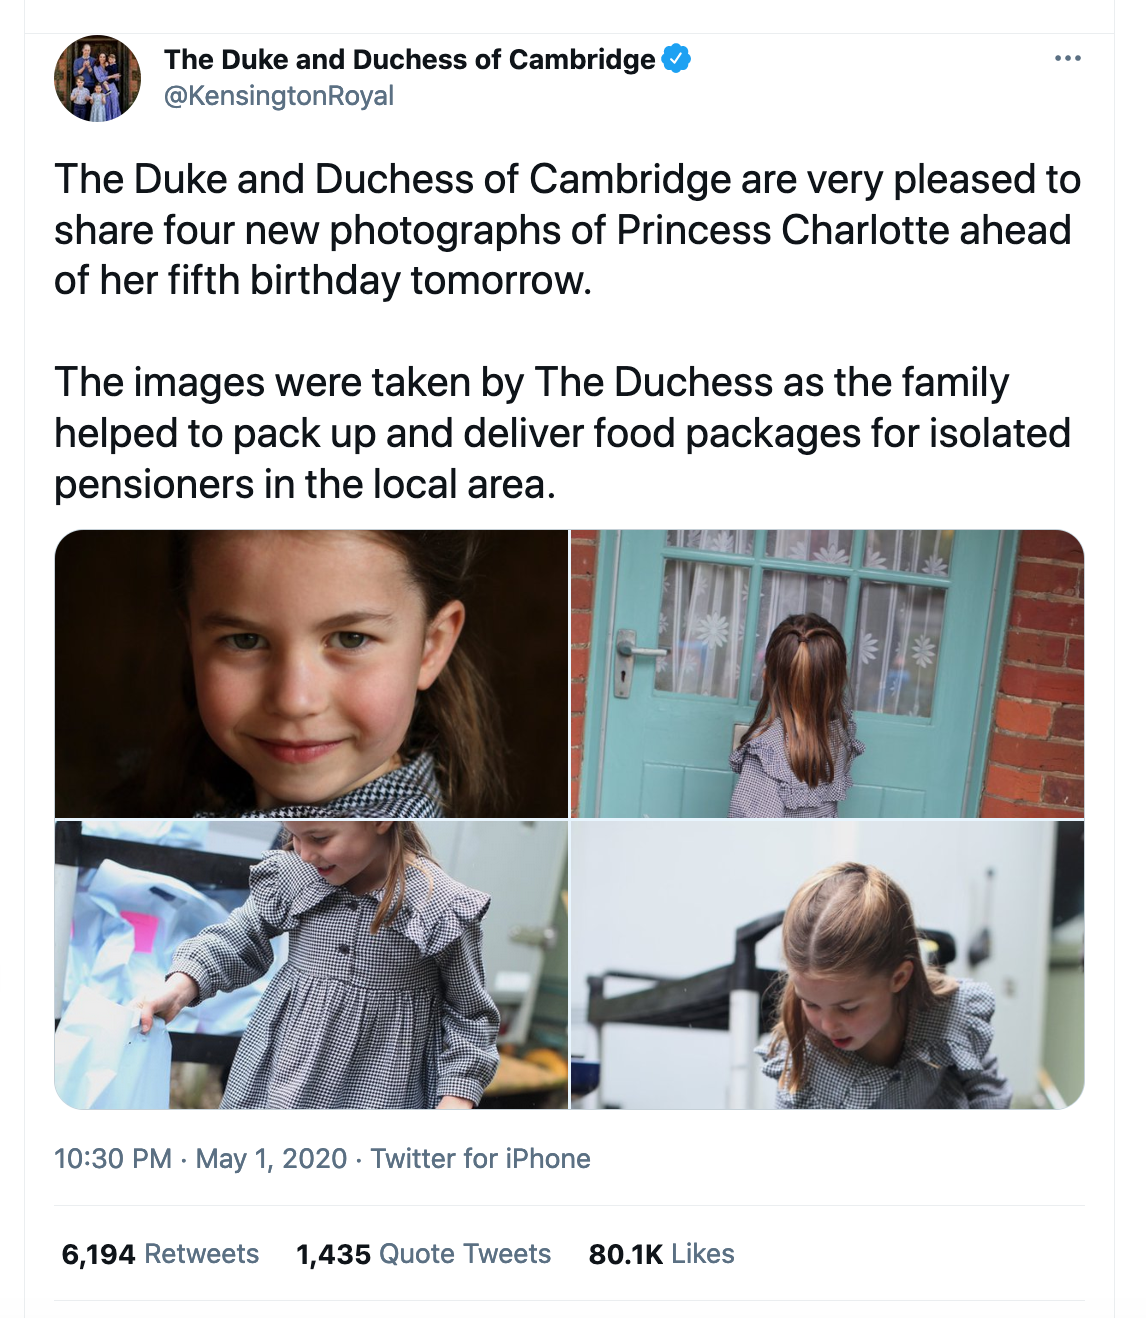Expand the bottom-right photo of the girl looking down

tap(827, 965)
